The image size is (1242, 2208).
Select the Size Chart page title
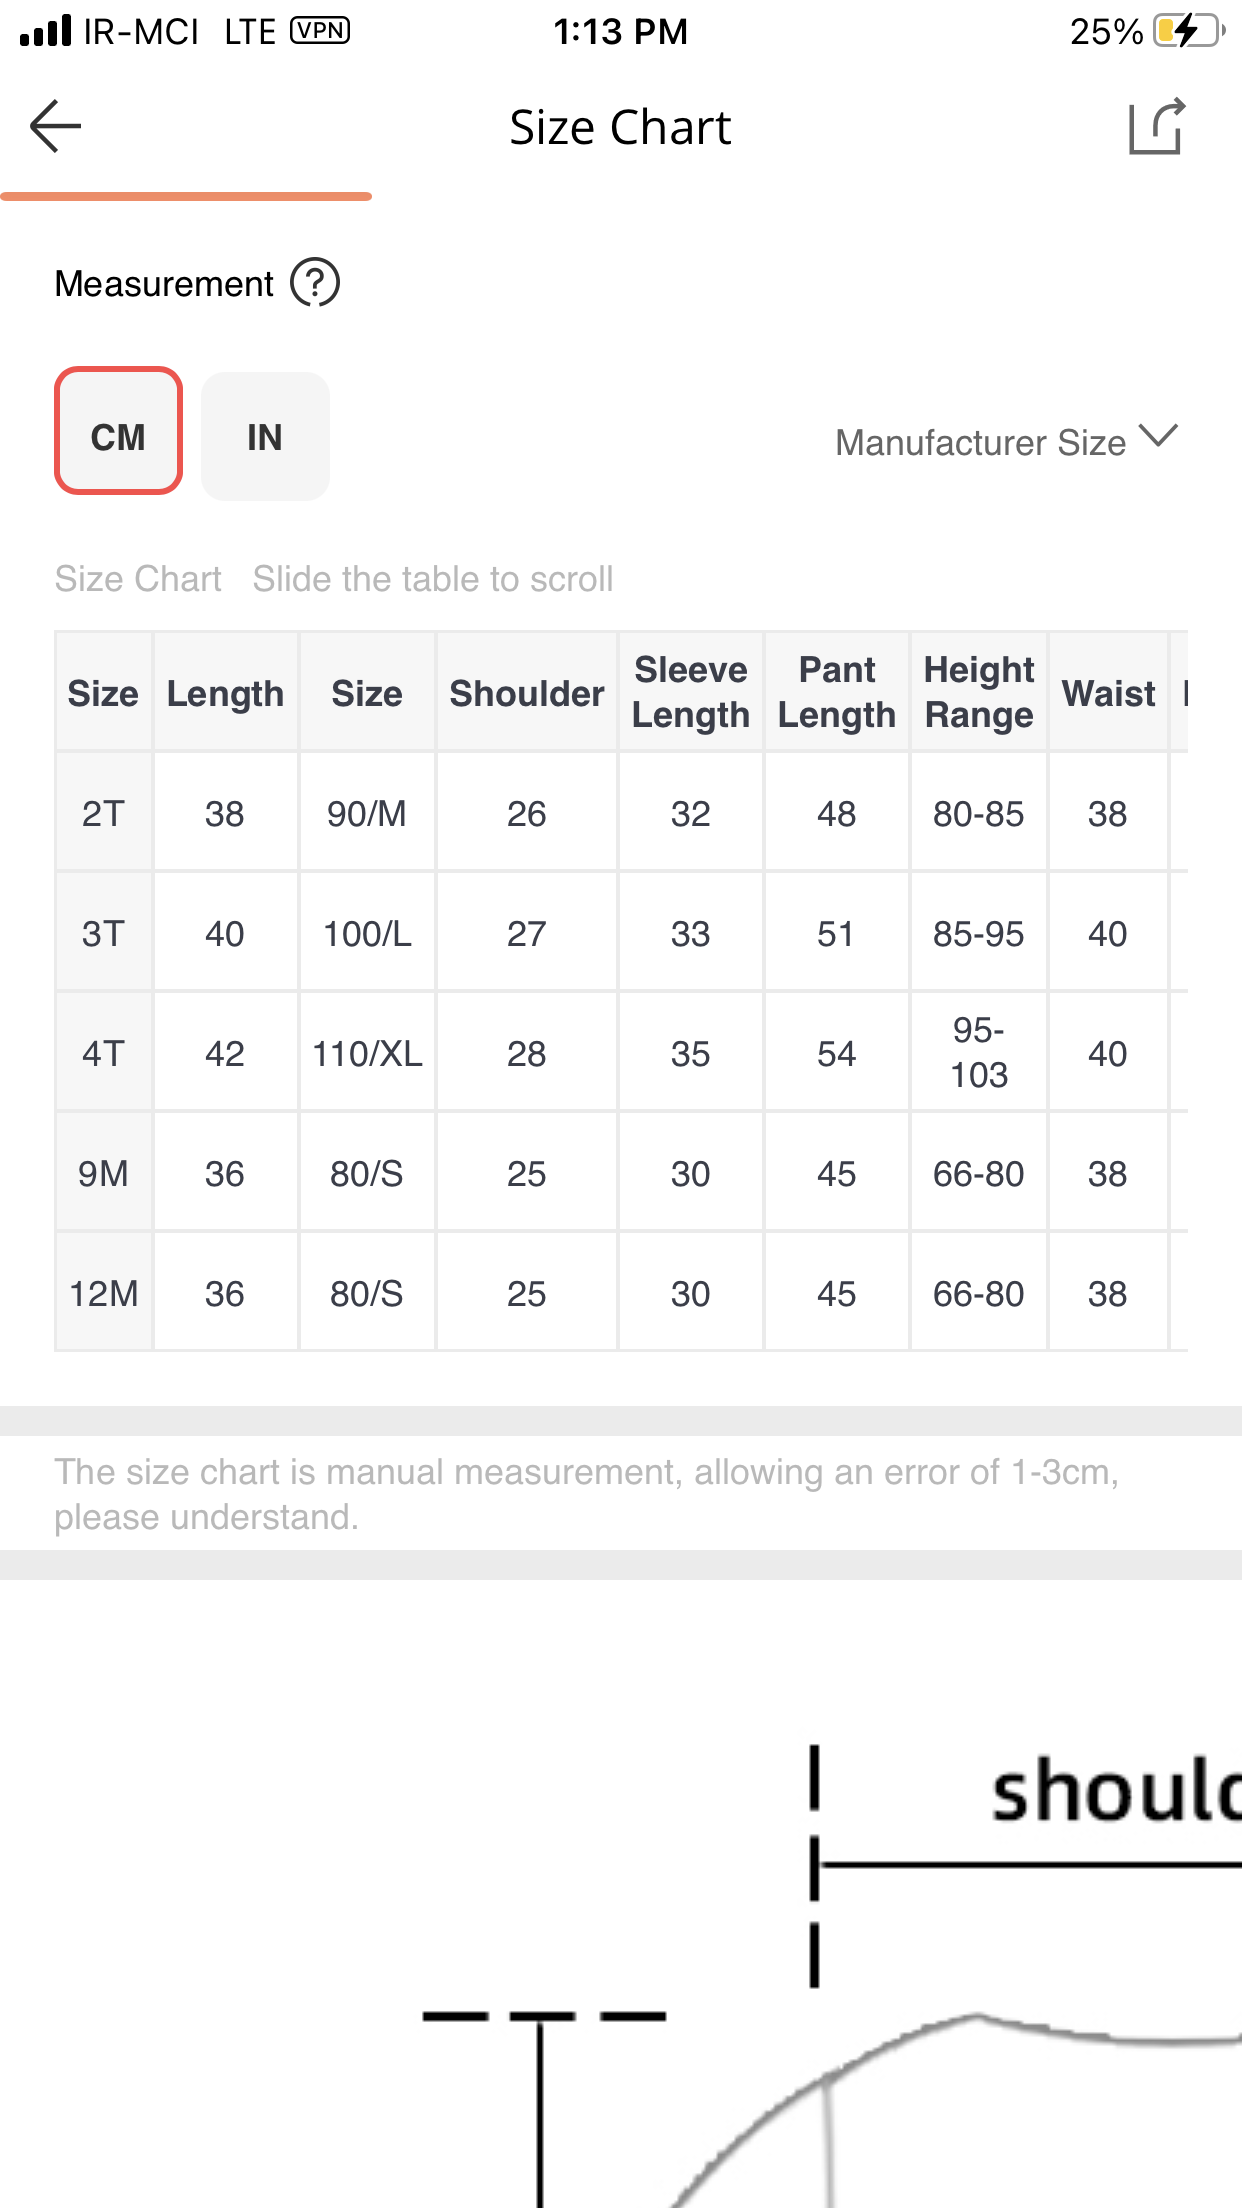click(x=620, y=127)
